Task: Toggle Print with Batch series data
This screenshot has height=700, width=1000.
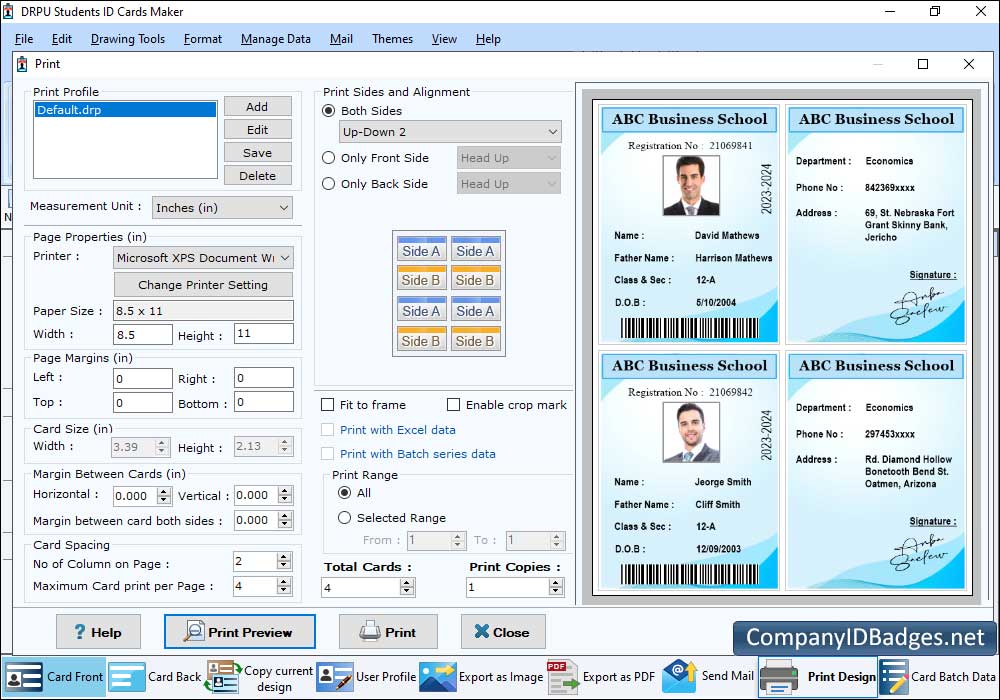Action: coord(327,454)
